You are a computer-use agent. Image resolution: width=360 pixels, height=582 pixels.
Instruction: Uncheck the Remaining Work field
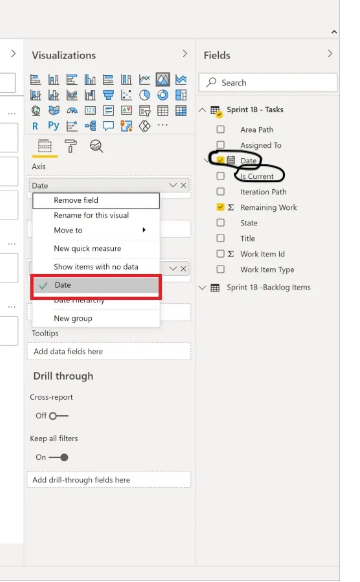[220, 207]
